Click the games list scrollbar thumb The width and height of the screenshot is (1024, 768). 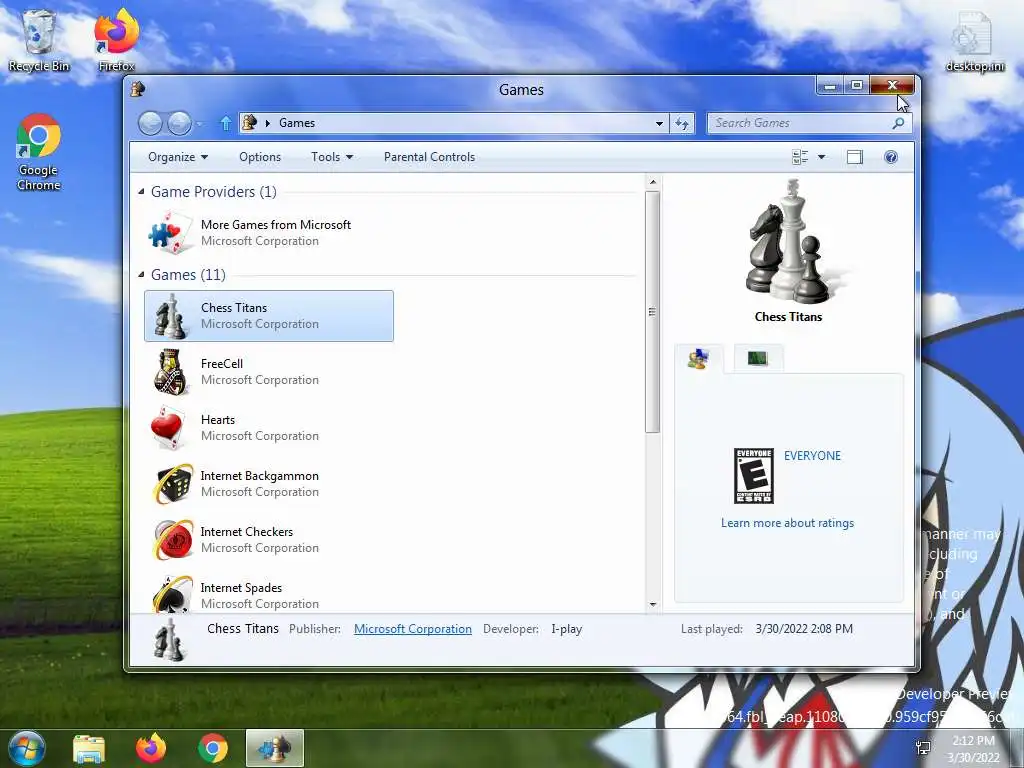coord(652,312)
